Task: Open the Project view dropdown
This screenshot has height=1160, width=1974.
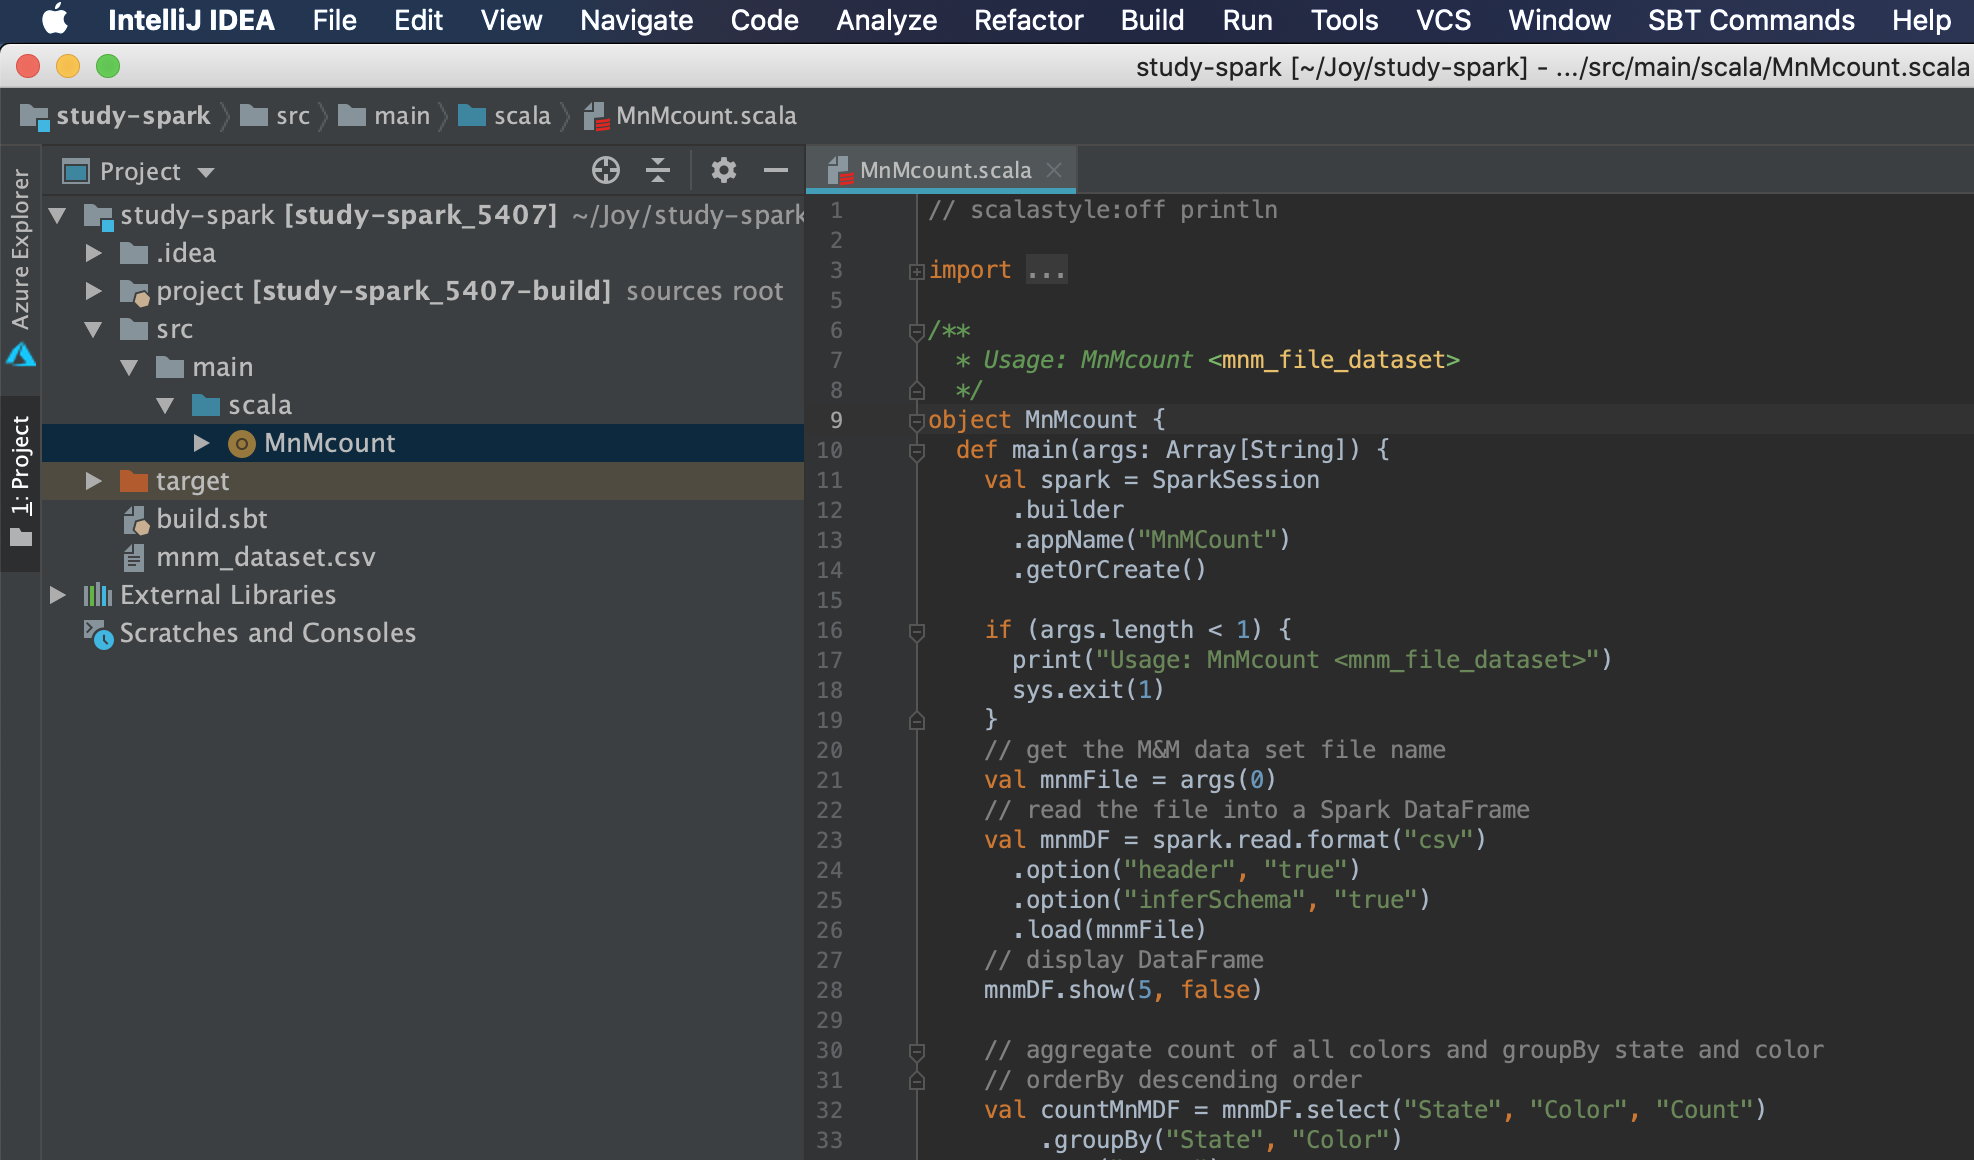Action: click(206, 172)
